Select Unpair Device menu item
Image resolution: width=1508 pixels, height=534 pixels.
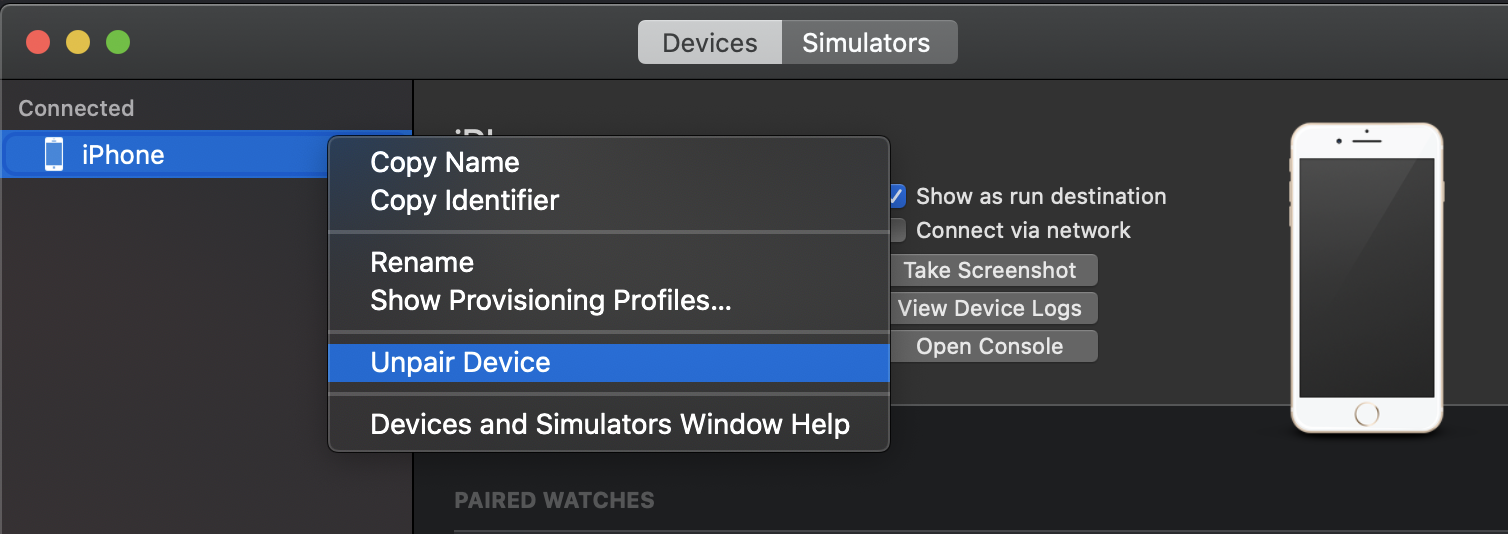[461, 363]
